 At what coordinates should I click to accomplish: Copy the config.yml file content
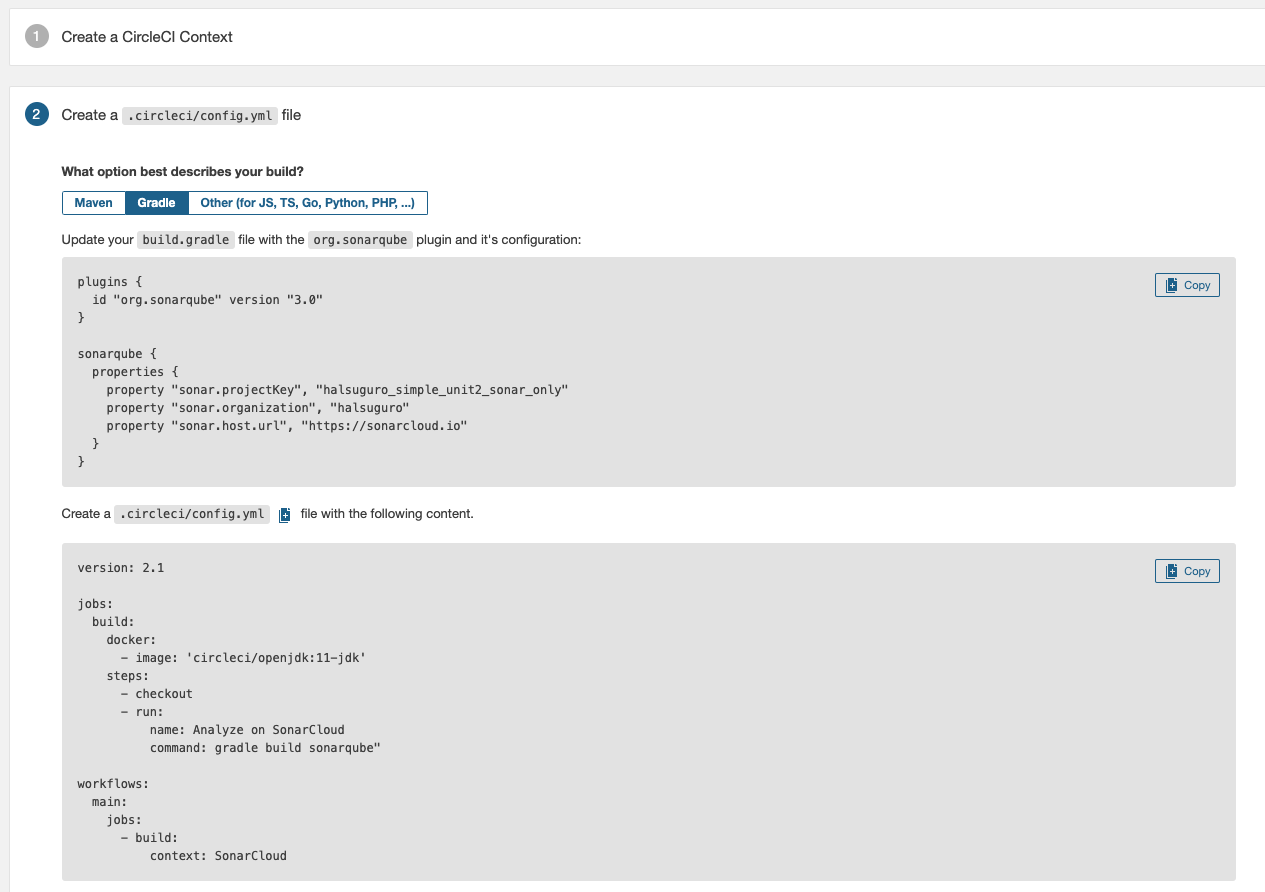pyautogui.click(x=1187, y=570)
